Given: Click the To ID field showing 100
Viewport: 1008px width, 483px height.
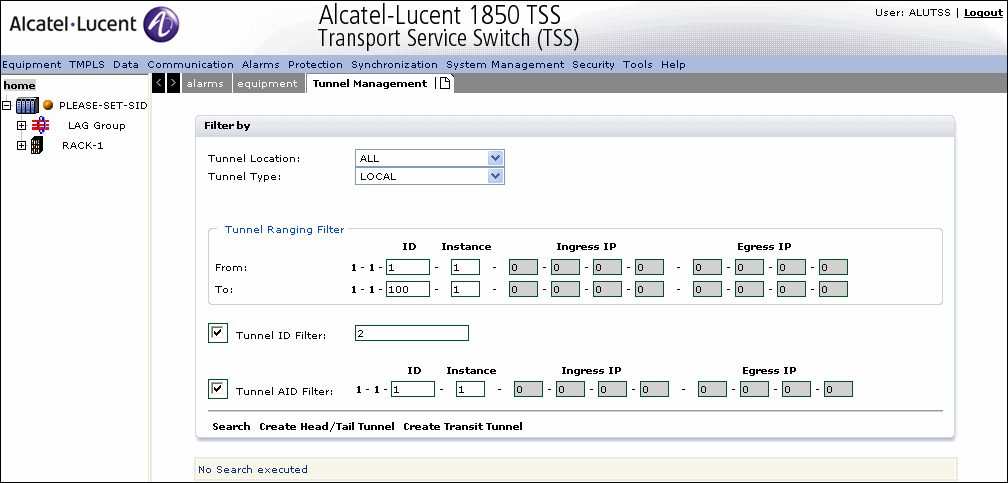Looking at the screenshot, I should click(x=408, y=289).
